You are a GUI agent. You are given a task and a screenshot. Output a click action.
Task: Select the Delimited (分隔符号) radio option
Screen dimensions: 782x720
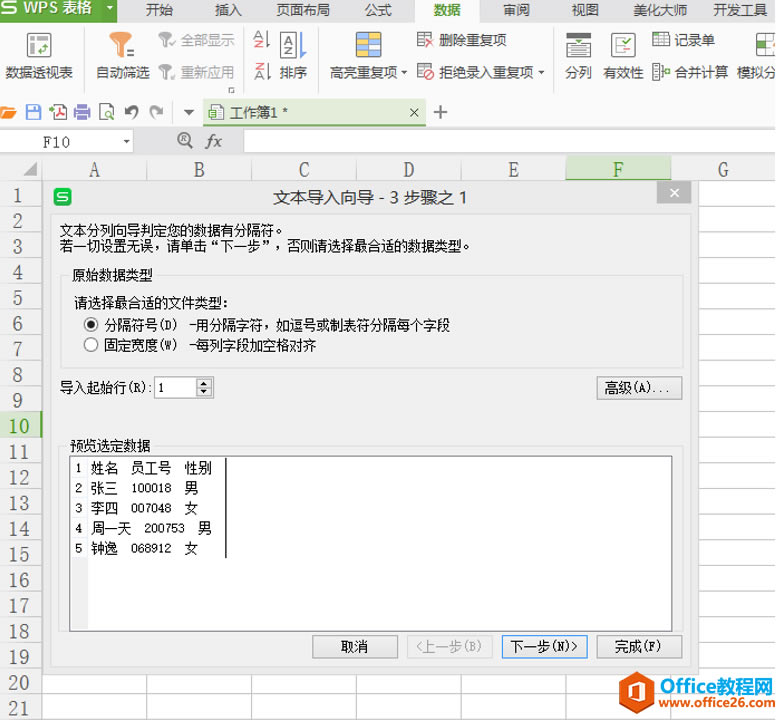[x=91, y=325]
